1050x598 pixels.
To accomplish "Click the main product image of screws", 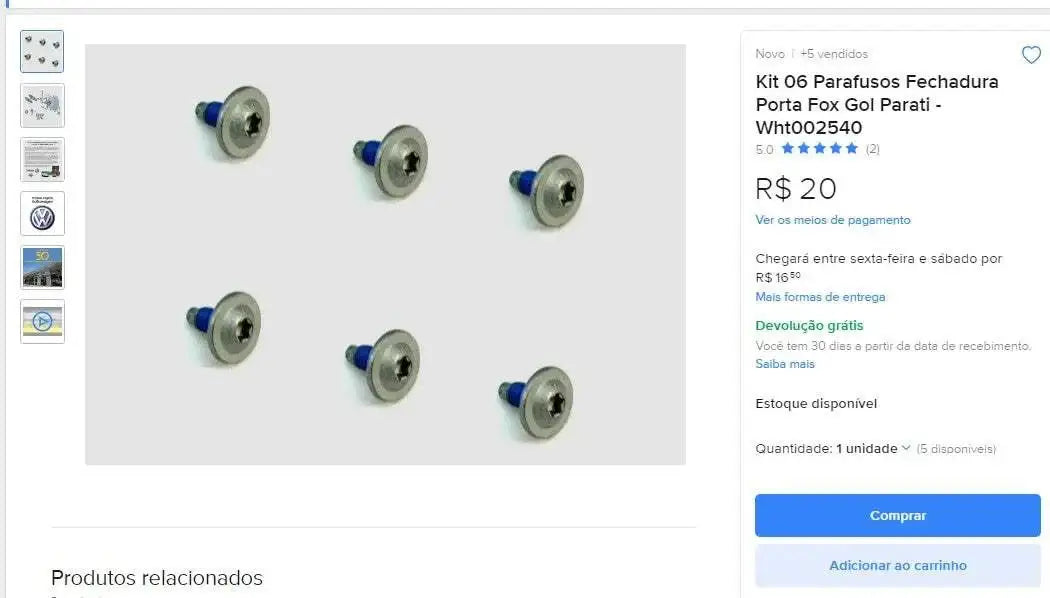I will coord(385,254).
